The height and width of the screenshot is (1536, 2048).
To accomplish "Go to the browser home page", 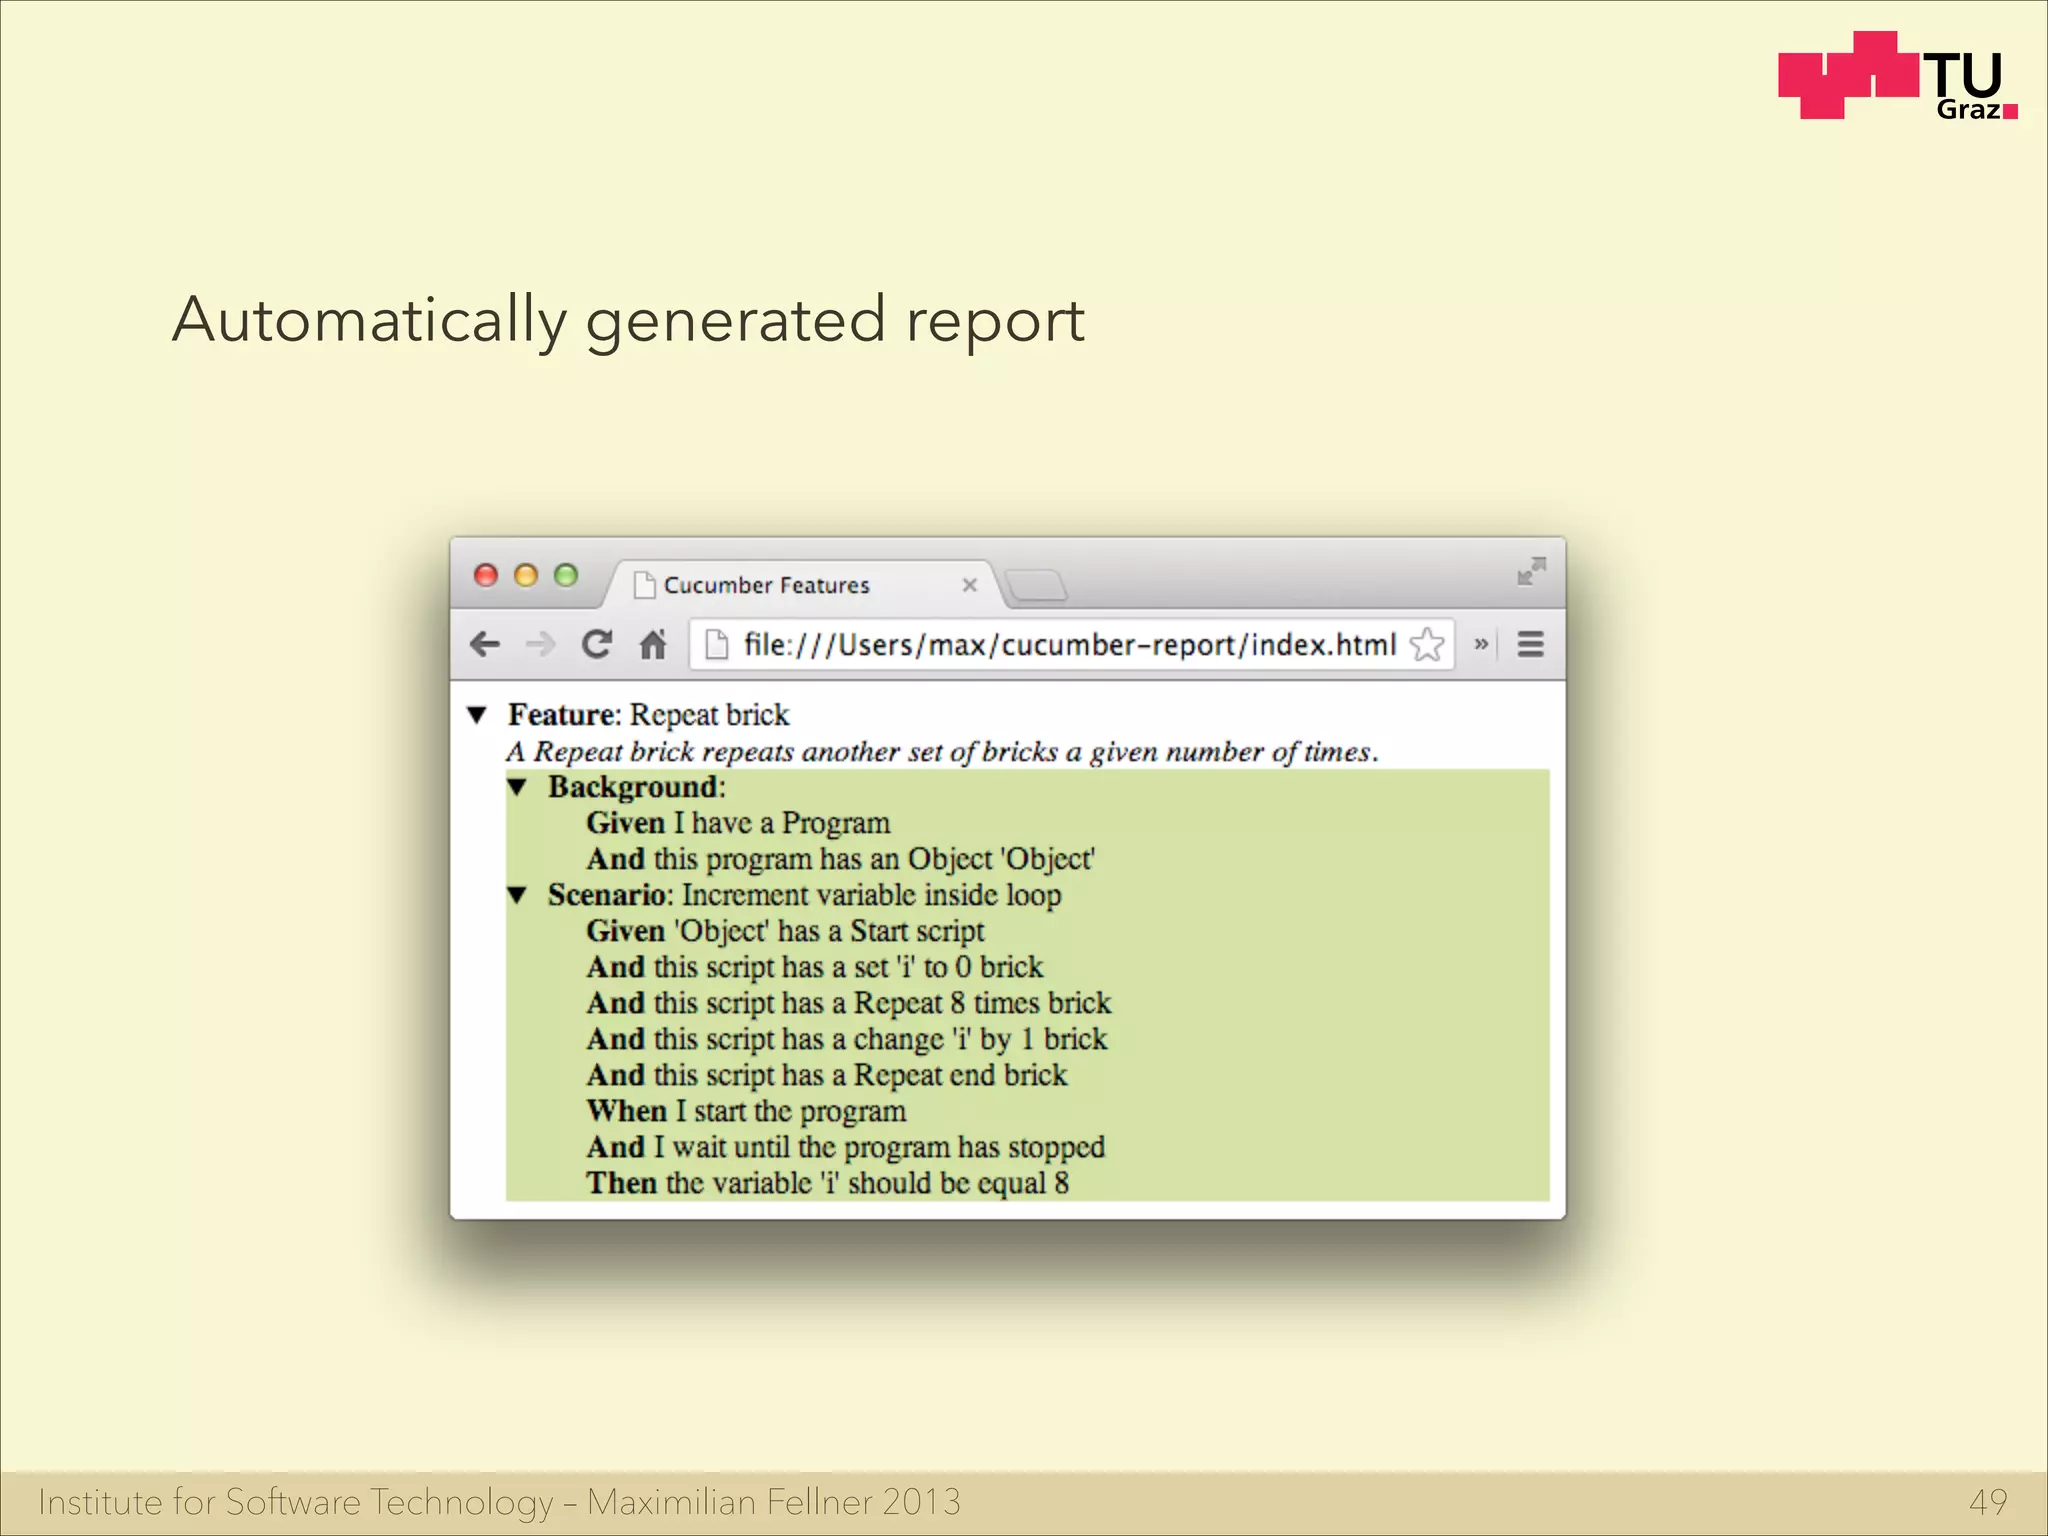I will click(x=653, y=644).
